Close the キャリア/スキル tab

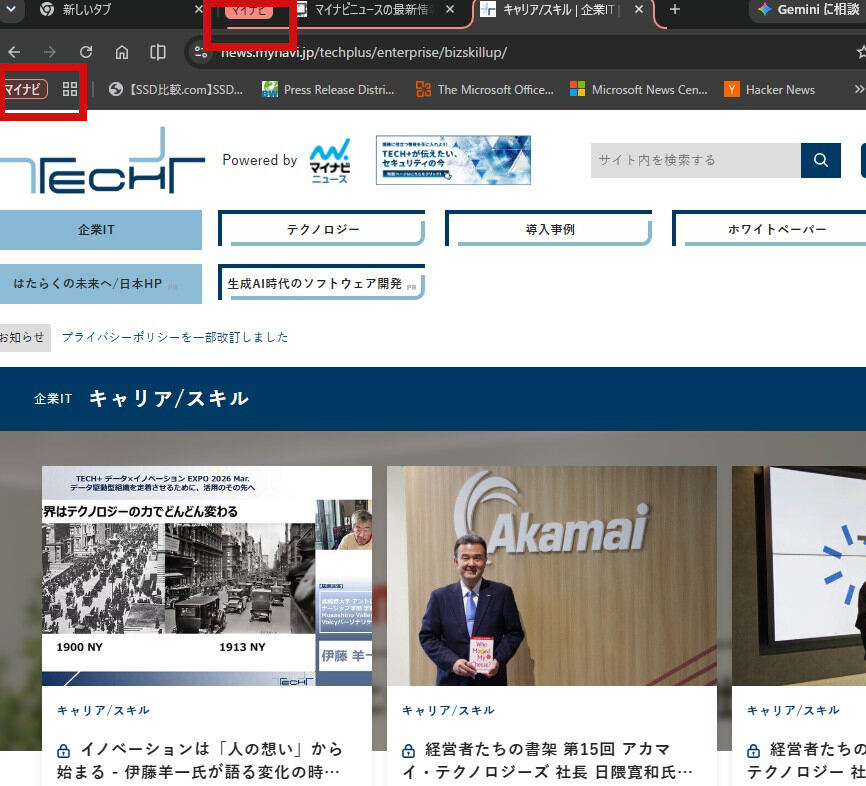click(x=639, y=9)
